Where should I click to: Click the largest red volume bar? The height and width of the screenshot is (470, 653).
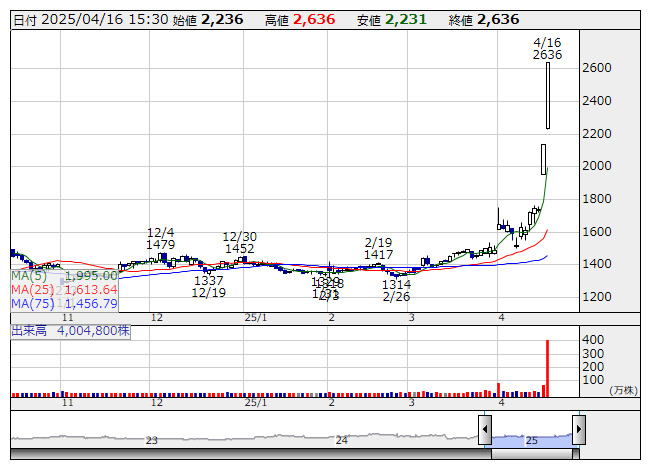pyautogui.click(x=547, y=368)
